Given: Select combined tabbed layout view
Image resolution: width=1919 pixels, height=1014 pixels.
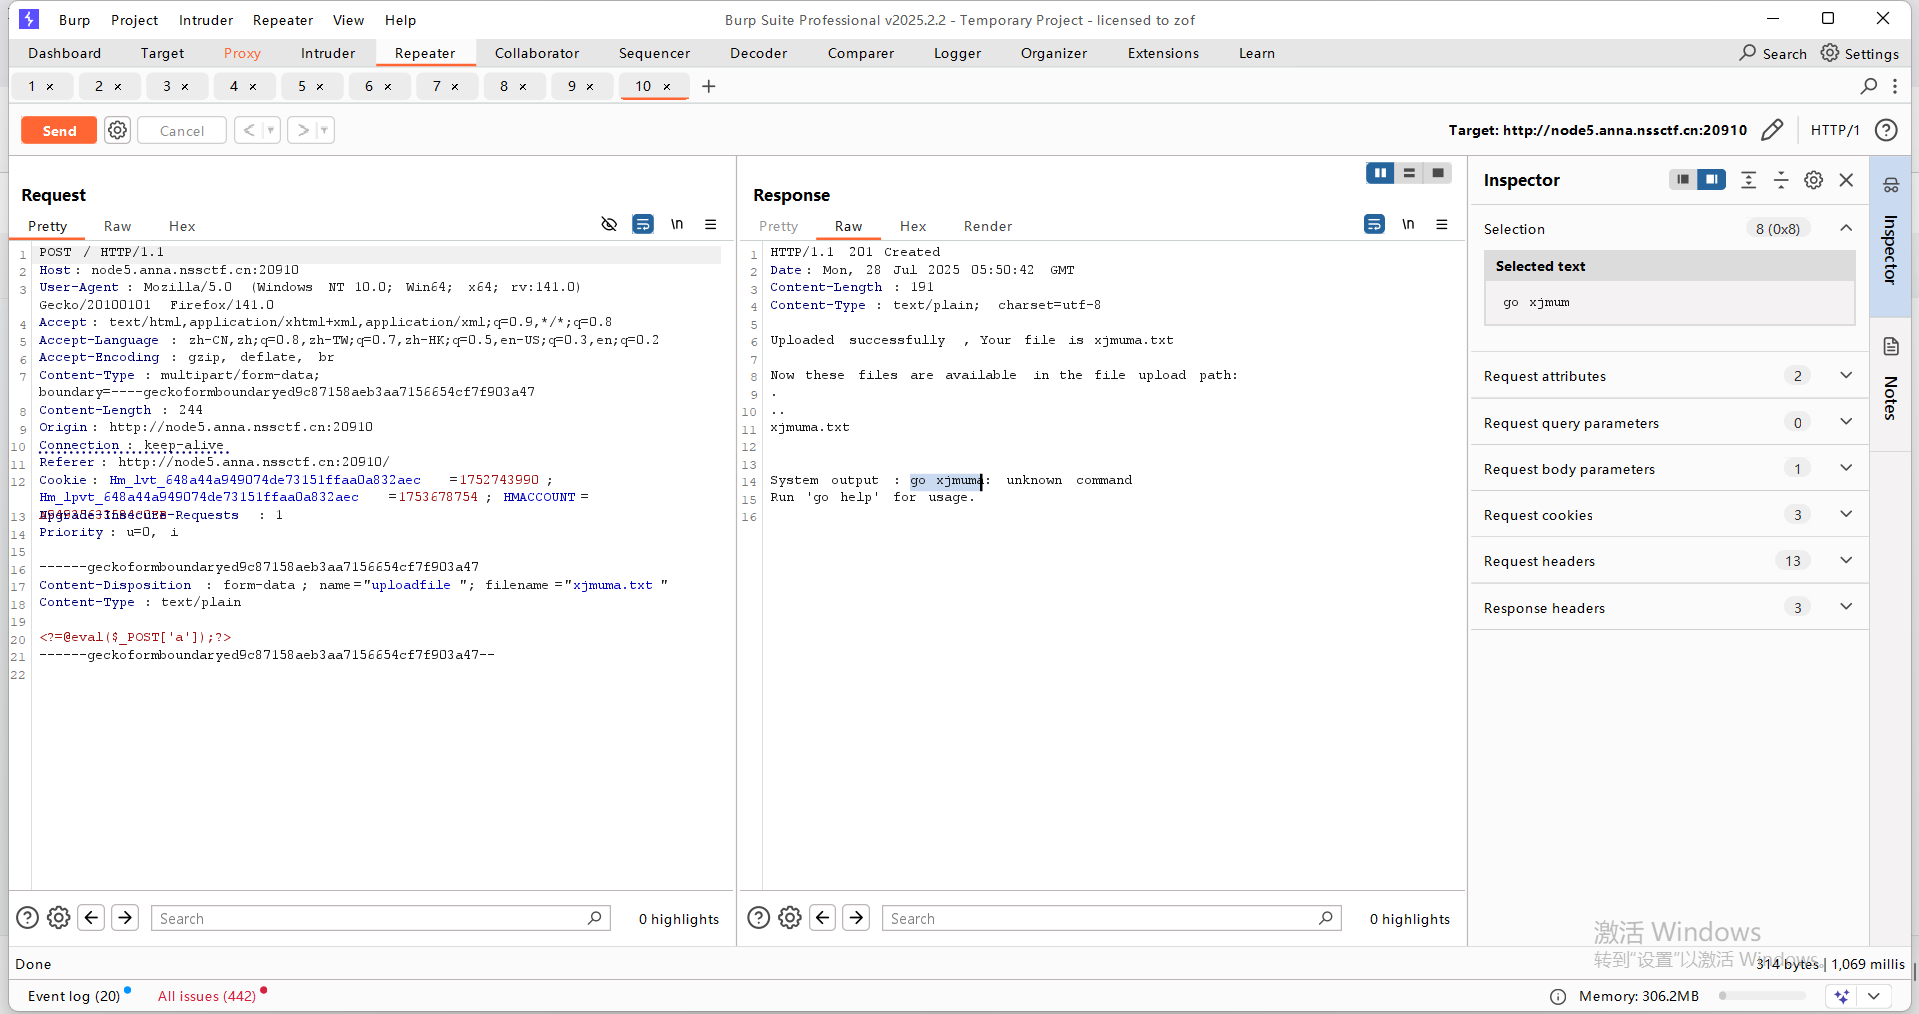Looking at the screenshot, I should click(x=1438, y=173).
